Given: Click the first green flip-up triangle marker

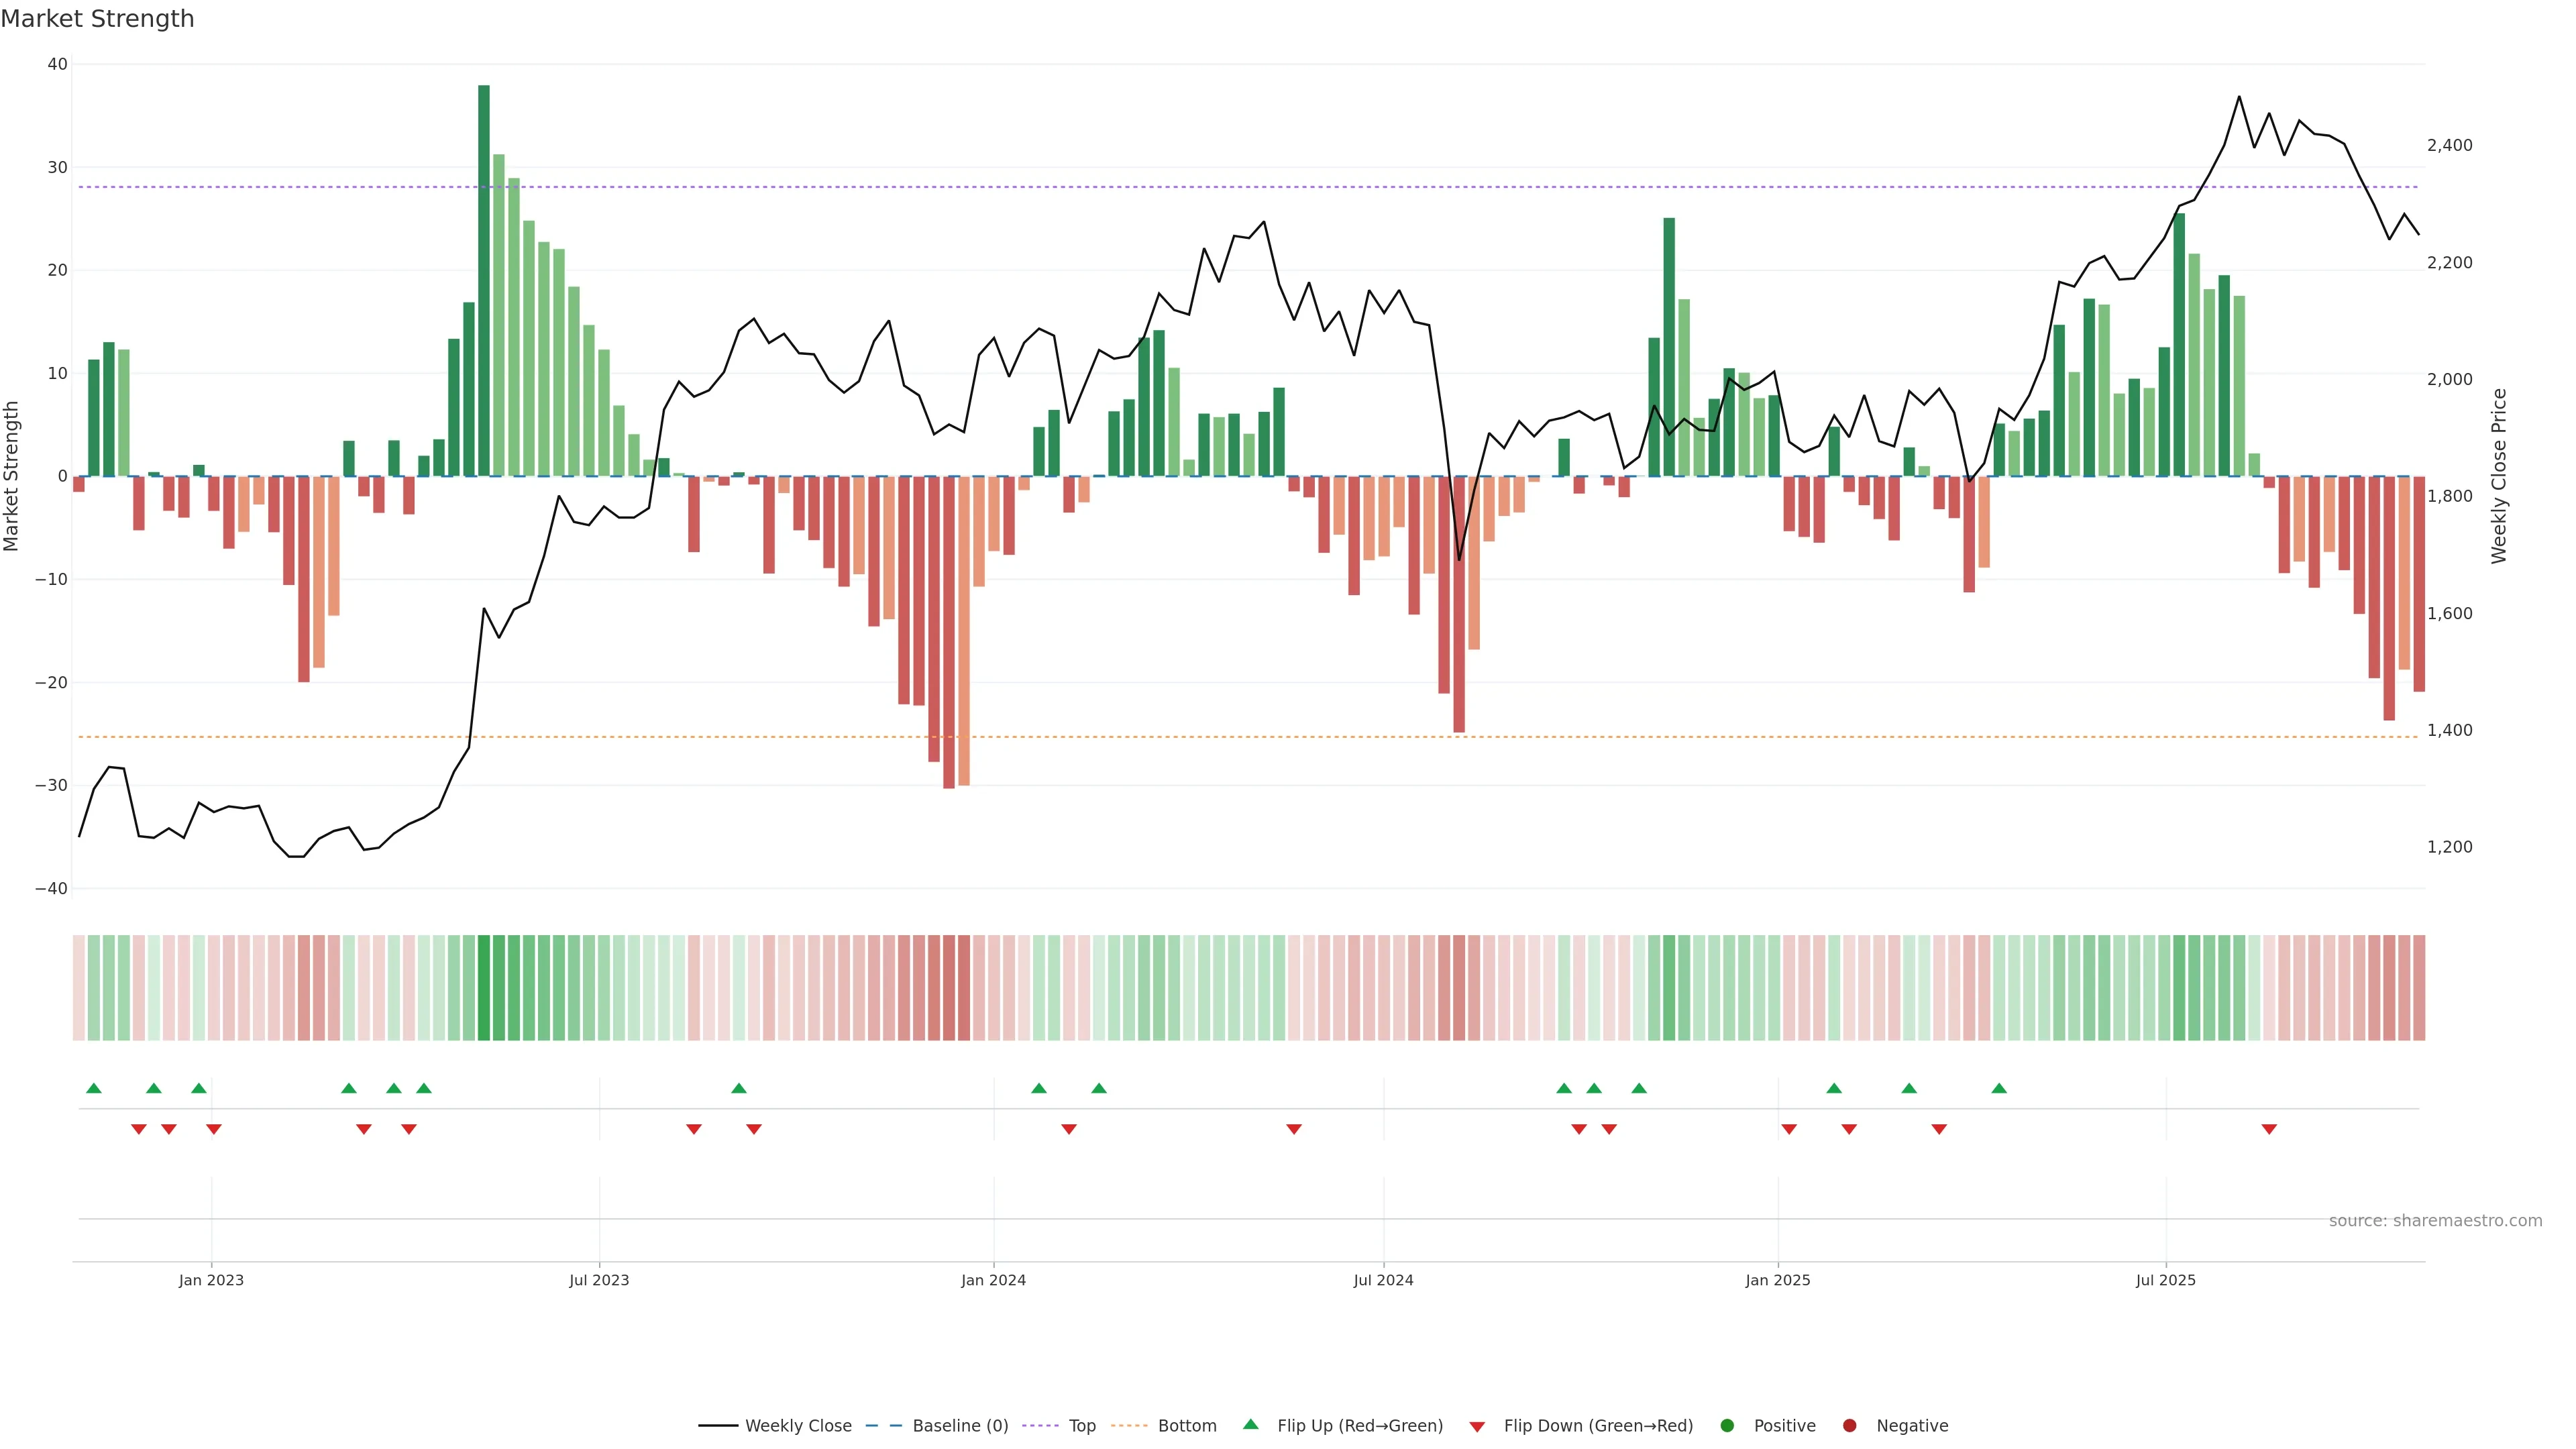Looking at the screenshot, I should tap(94, 1088).
